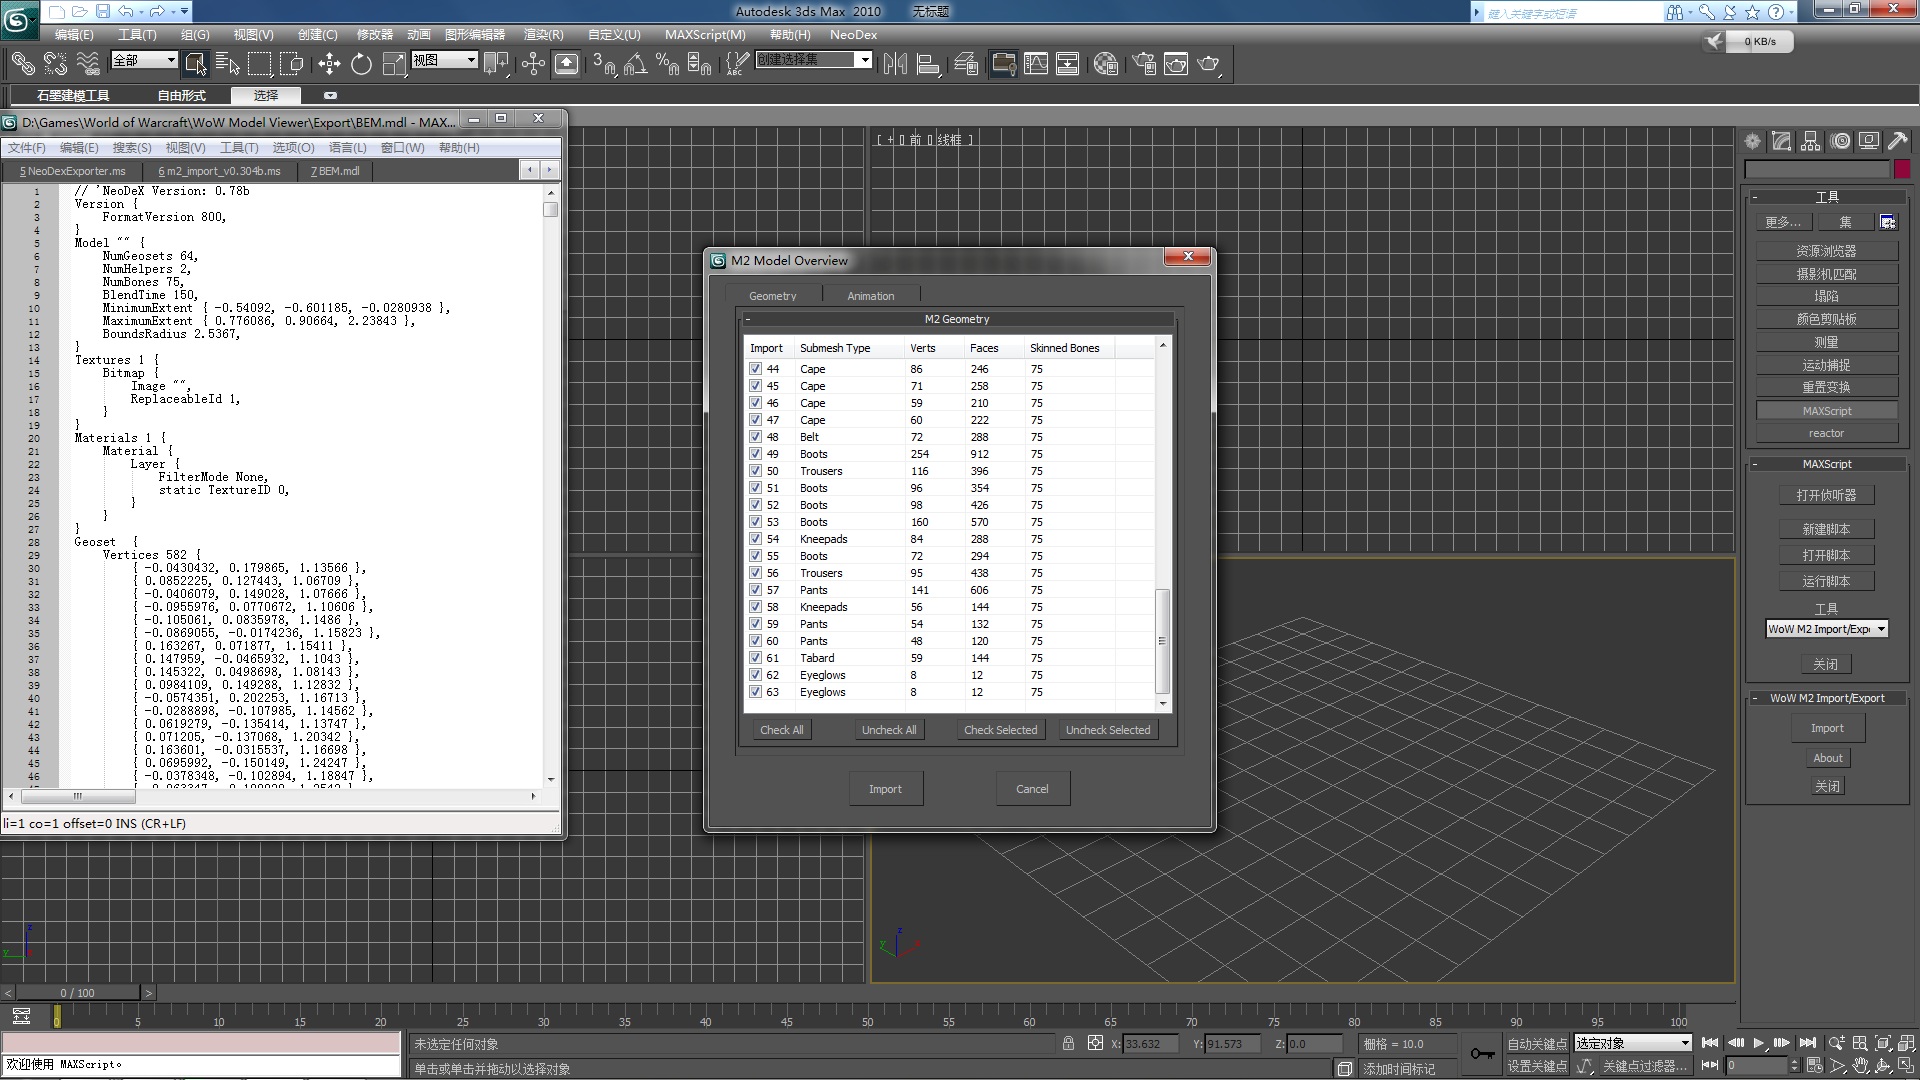Switch to the BEM.mdl editor tab
The height and width of the screenshot is (1080, 1920).
pyautogui.click(x=334, y=171)
